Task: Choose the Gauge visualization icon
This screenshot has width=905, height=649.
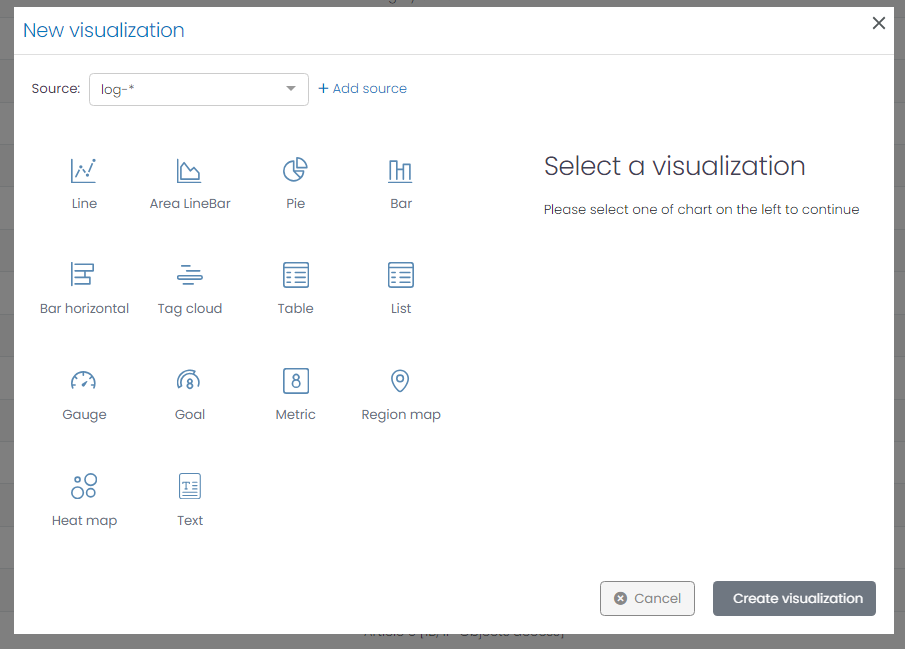Action: [x=83, y=381]
